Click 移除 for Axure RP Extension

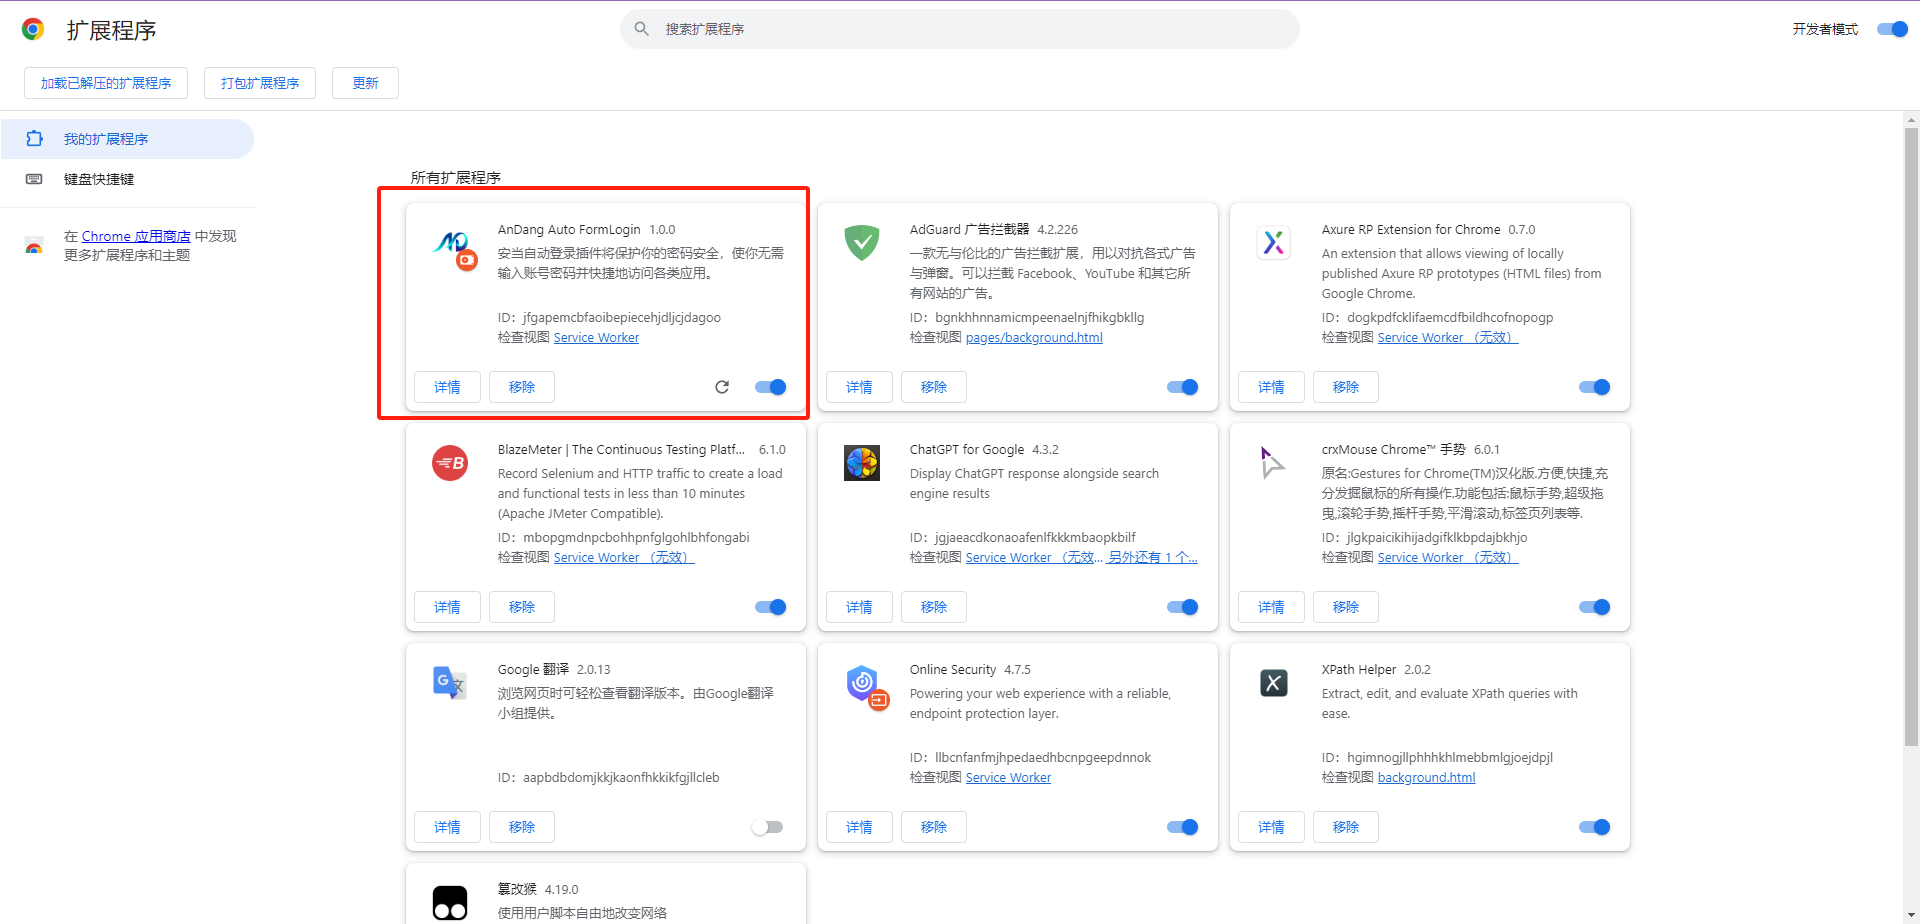coord(1346,387)
